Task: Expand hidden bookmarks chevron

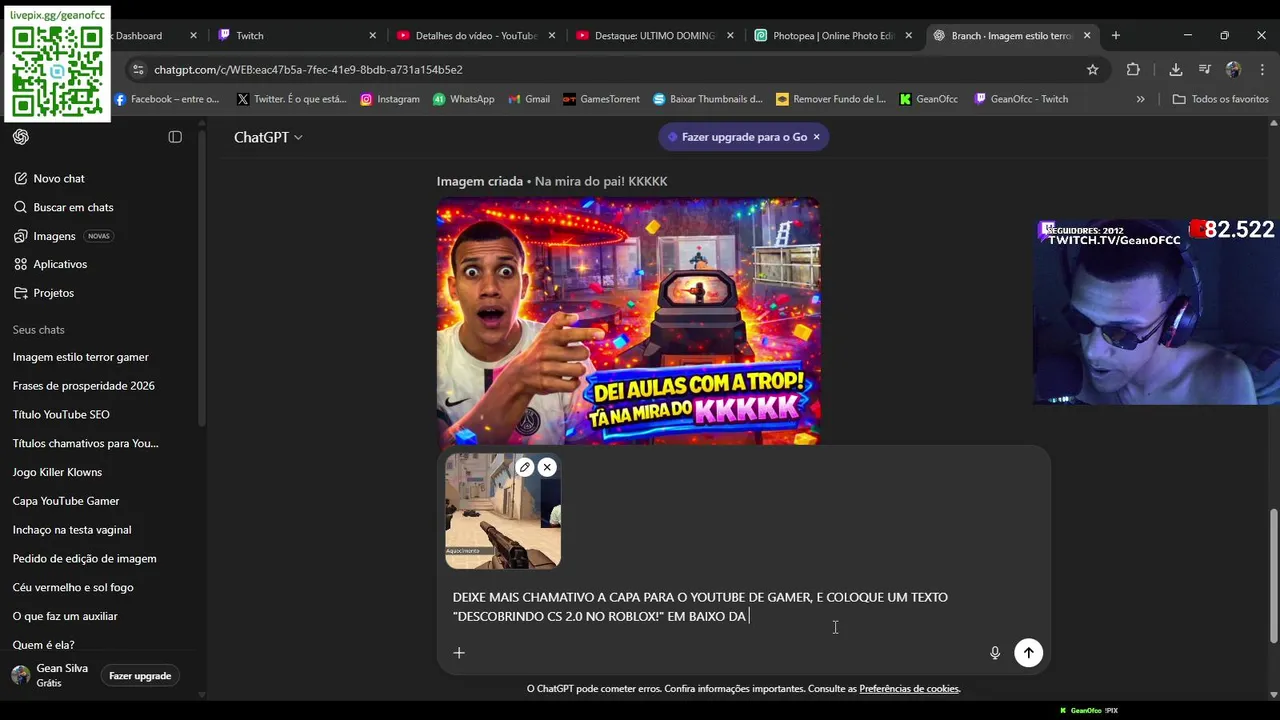Action: pos(1141,99)
